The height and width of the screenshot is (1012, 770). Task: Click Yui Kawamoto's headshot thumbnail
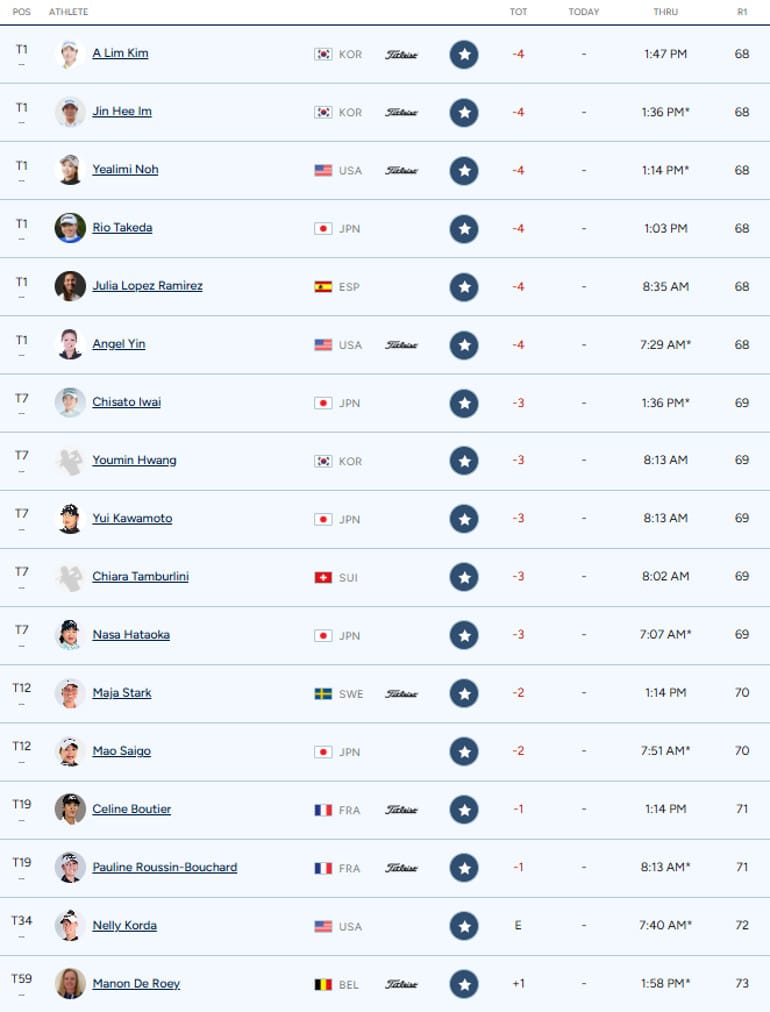(70, 518)
